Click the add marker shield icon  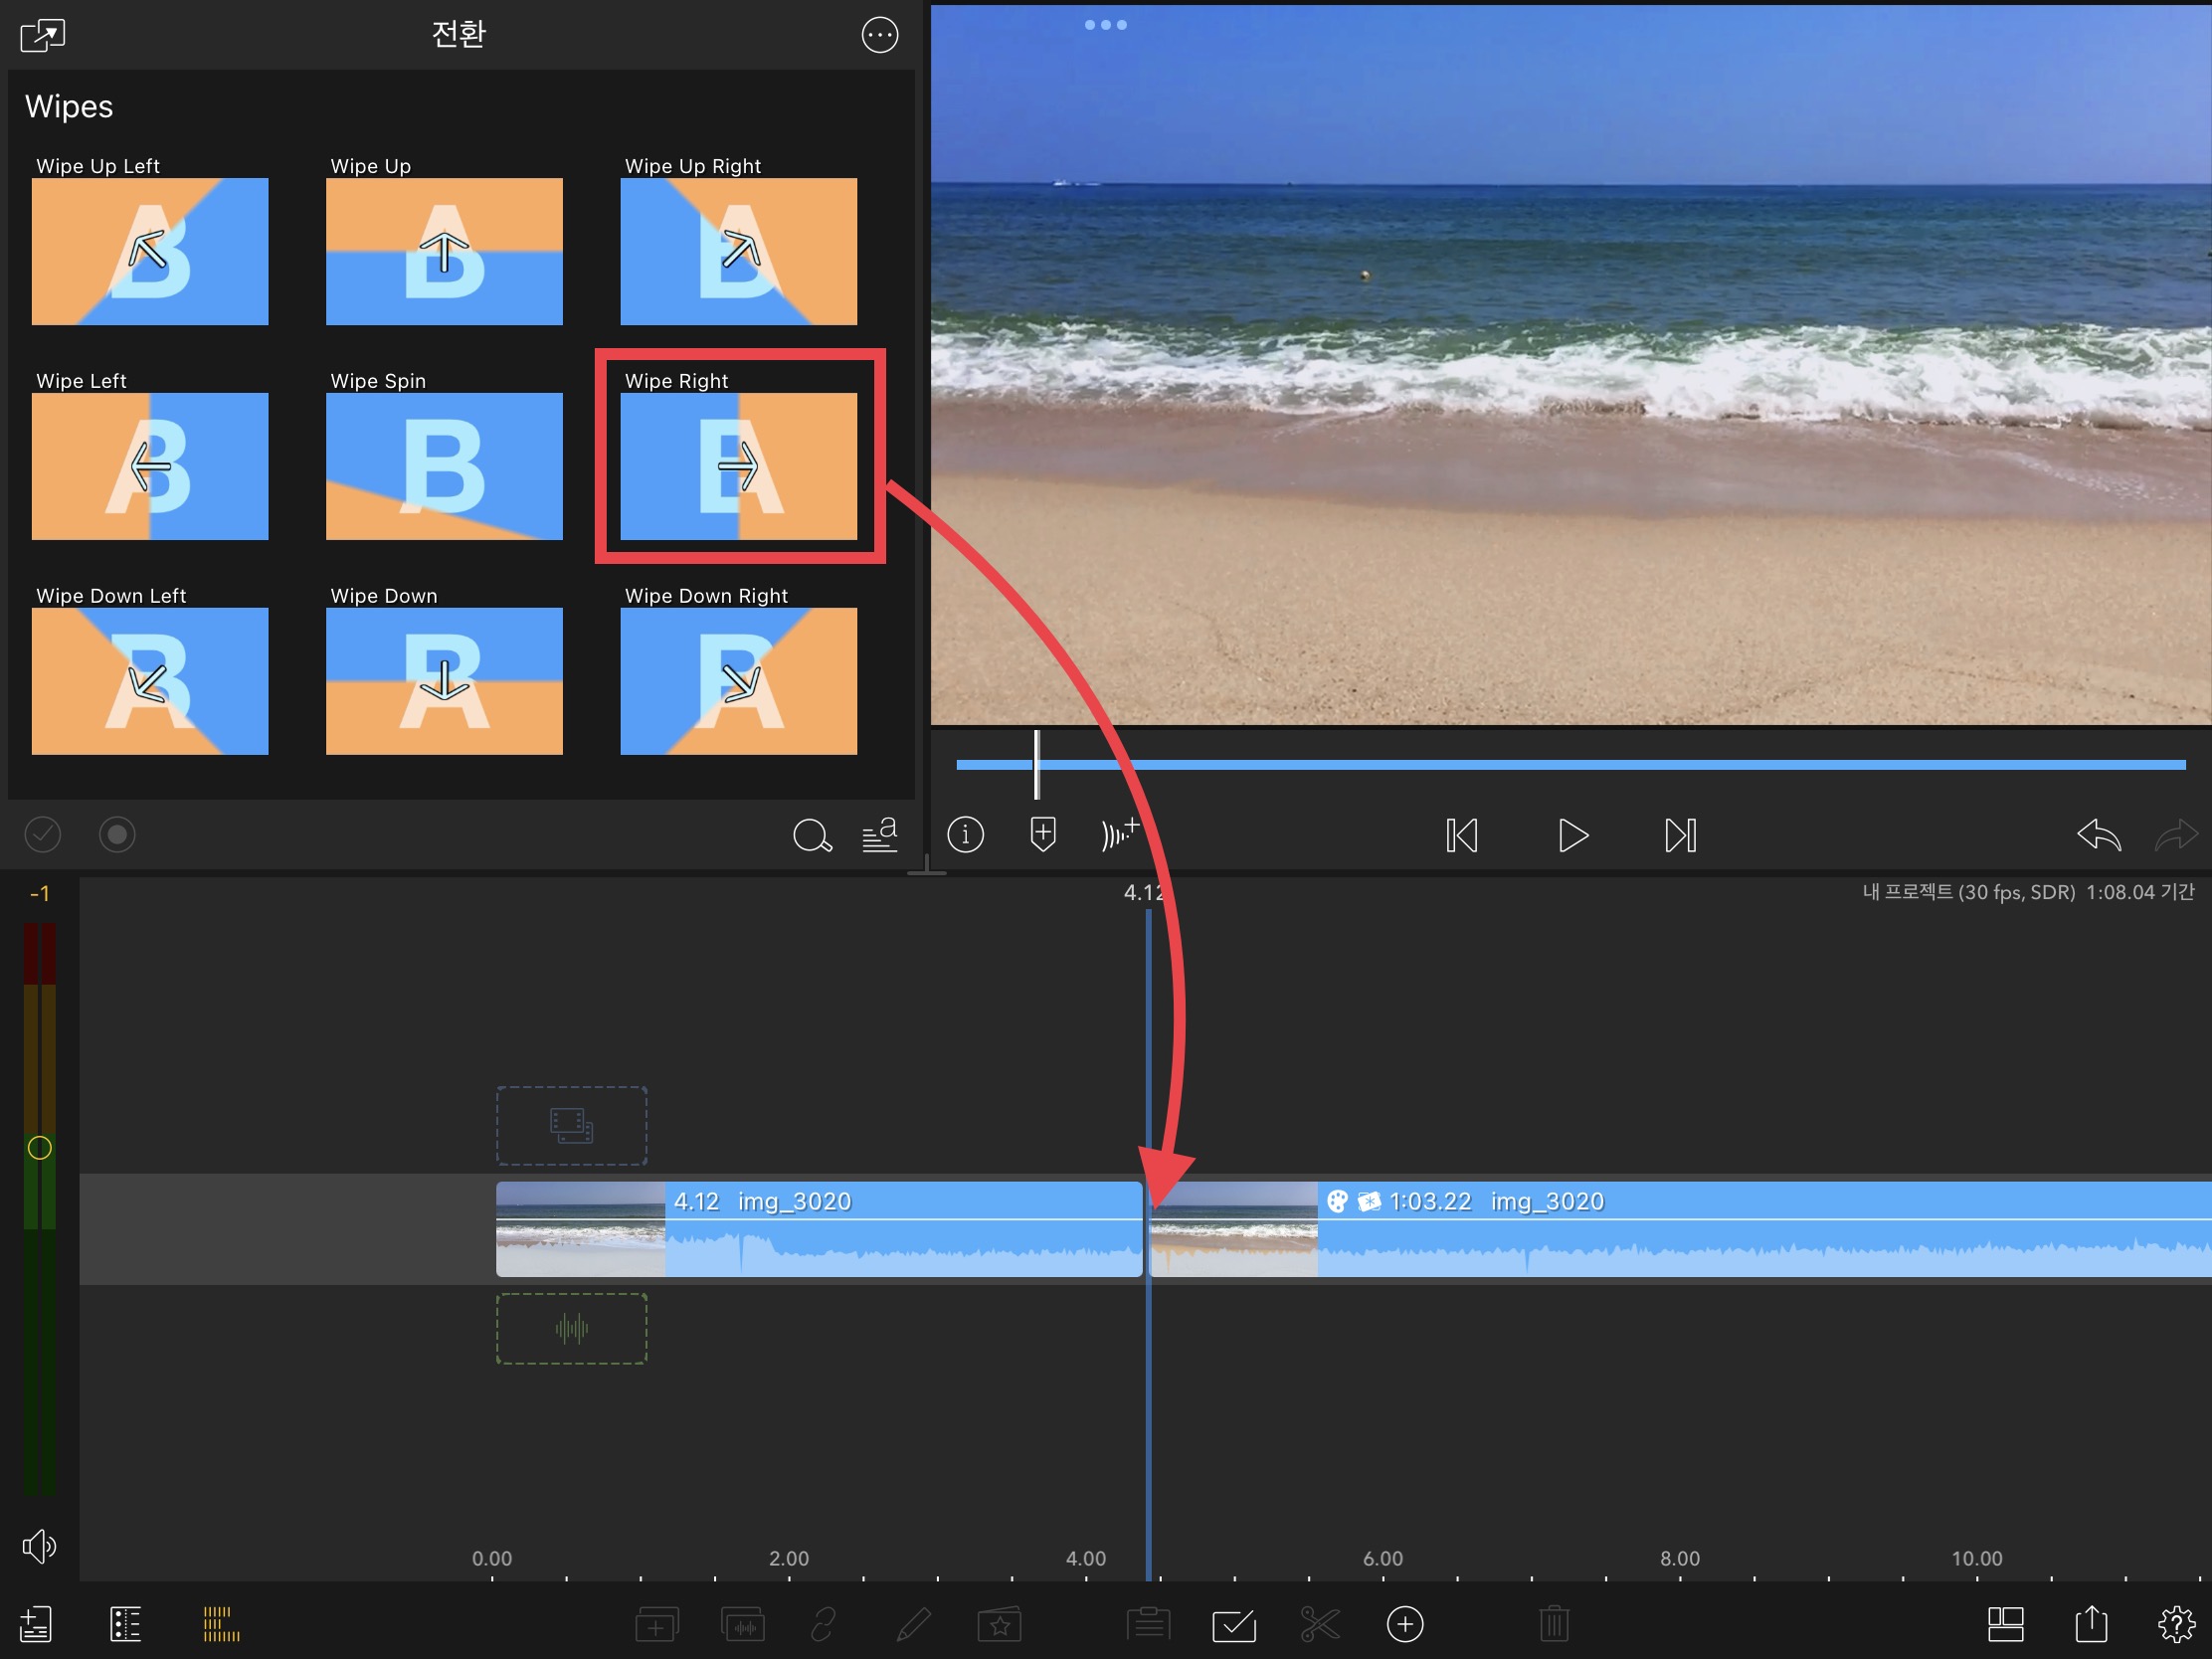1042,834
